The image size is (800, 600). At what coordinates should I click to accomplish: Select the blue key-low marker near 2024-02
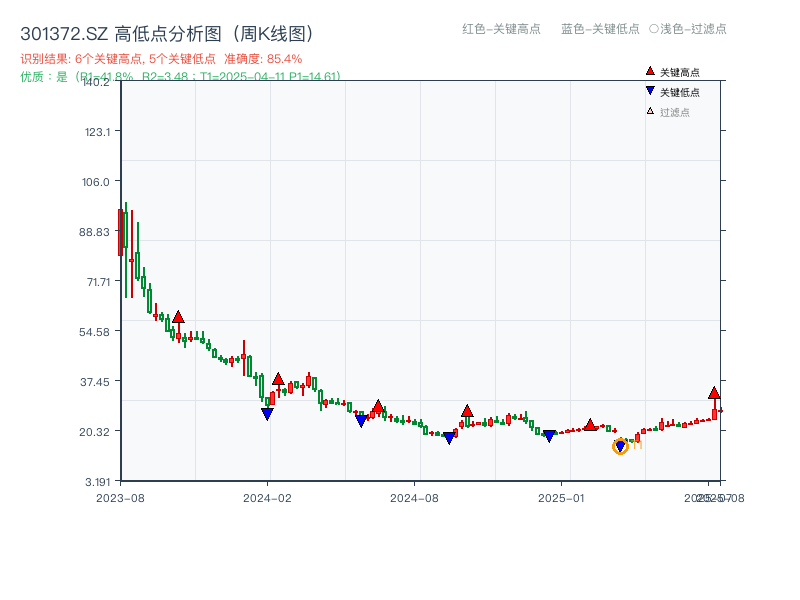(x=266, y=413)
